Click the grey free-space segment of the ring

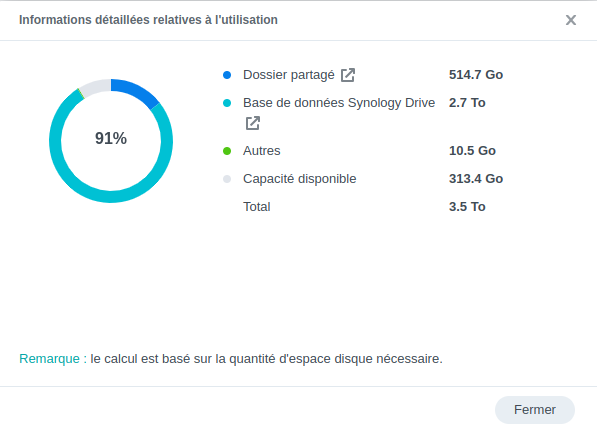[x=95, y=87]
